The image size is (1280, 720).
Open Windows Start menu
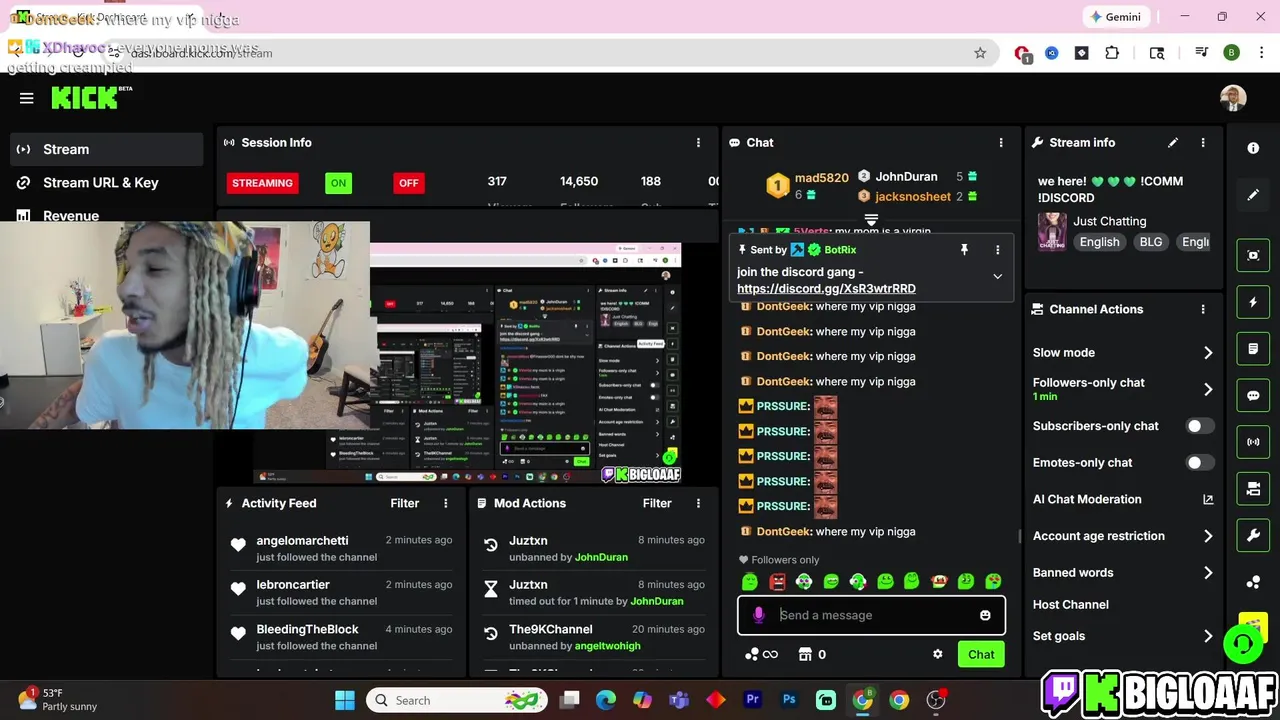click(x=345, y=700)
